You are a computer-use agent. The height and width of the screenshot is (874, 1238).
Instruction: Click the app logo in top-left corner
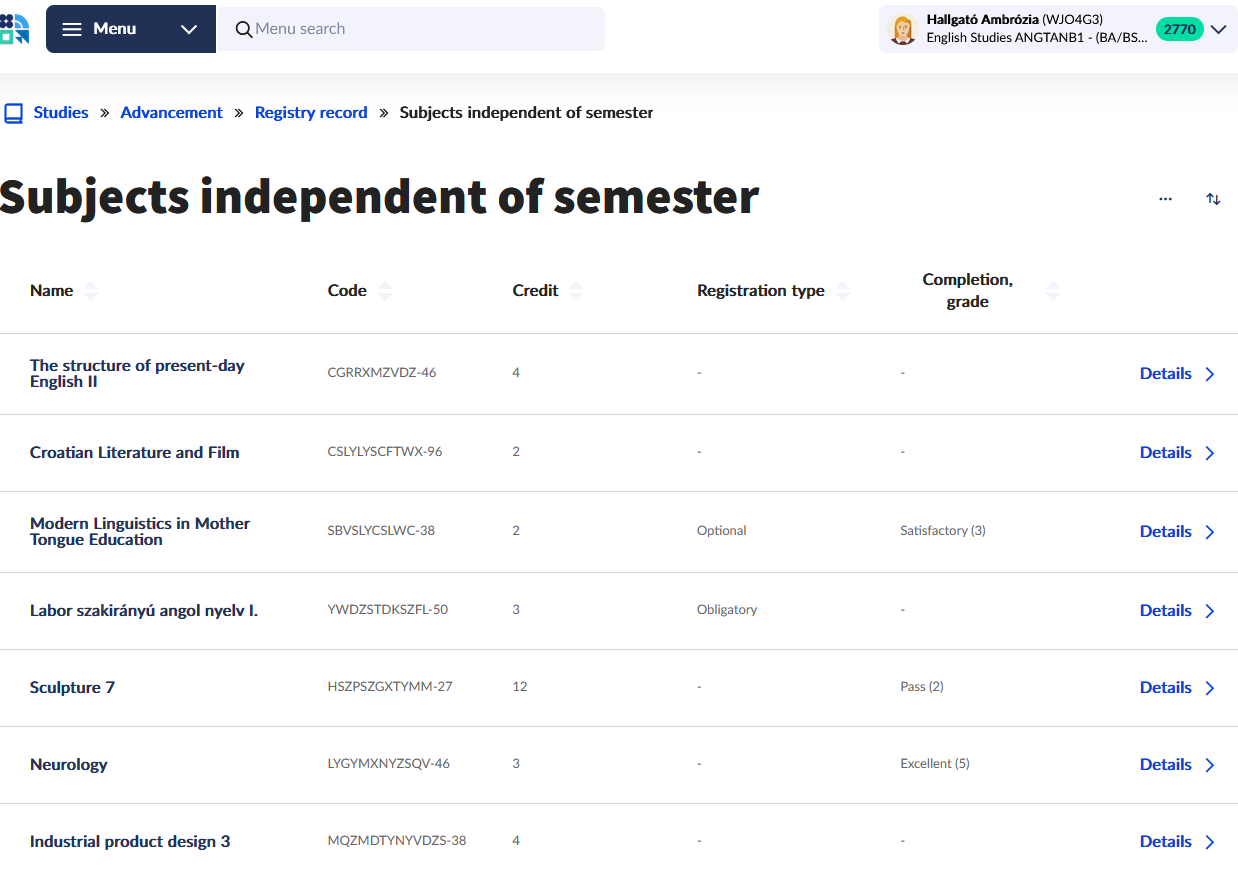[15, 29]
